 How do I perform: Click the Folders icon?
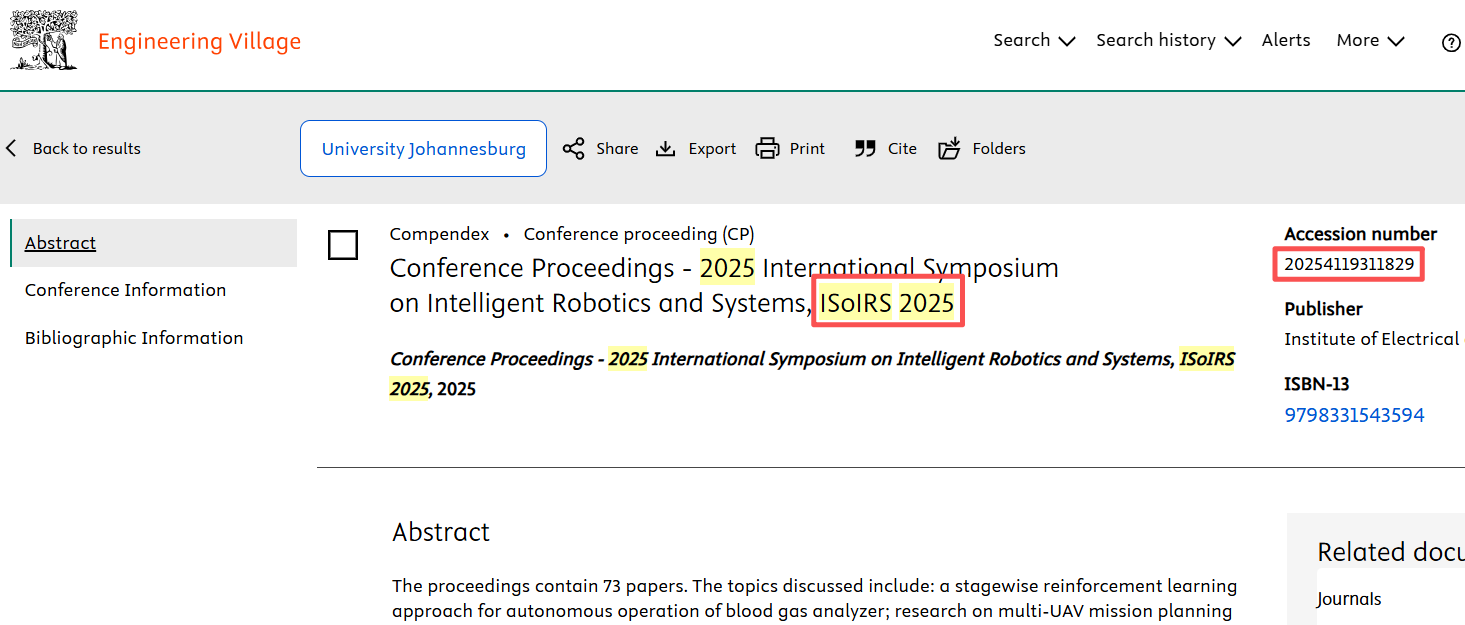click(x=949, y=149)
